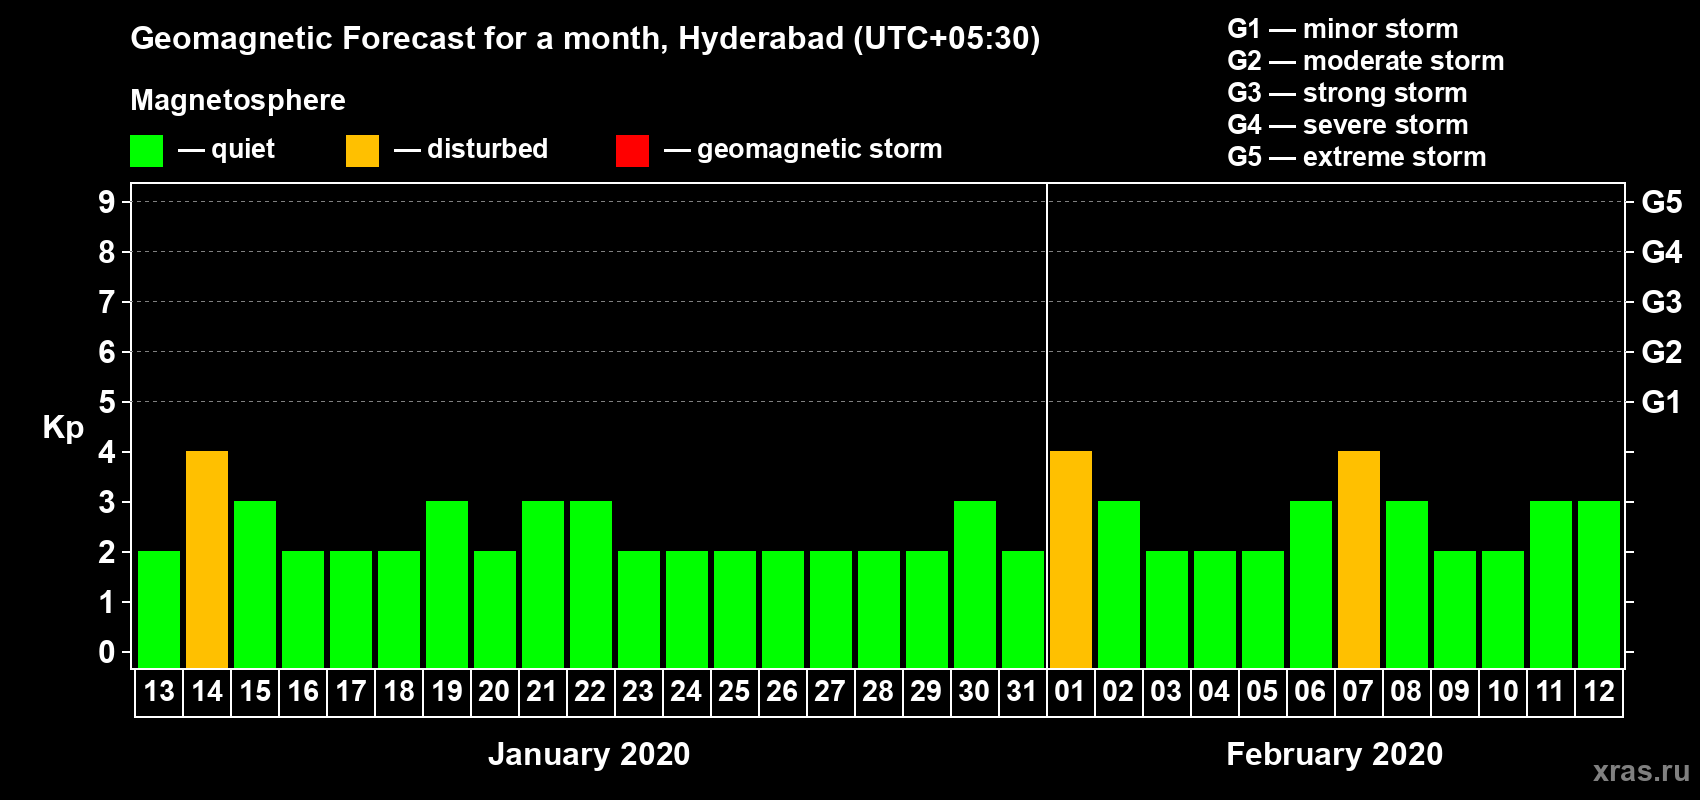Click Kp value 5 on left axis
The height and width of the screenshot is (800, 1700).
[107, 402]
